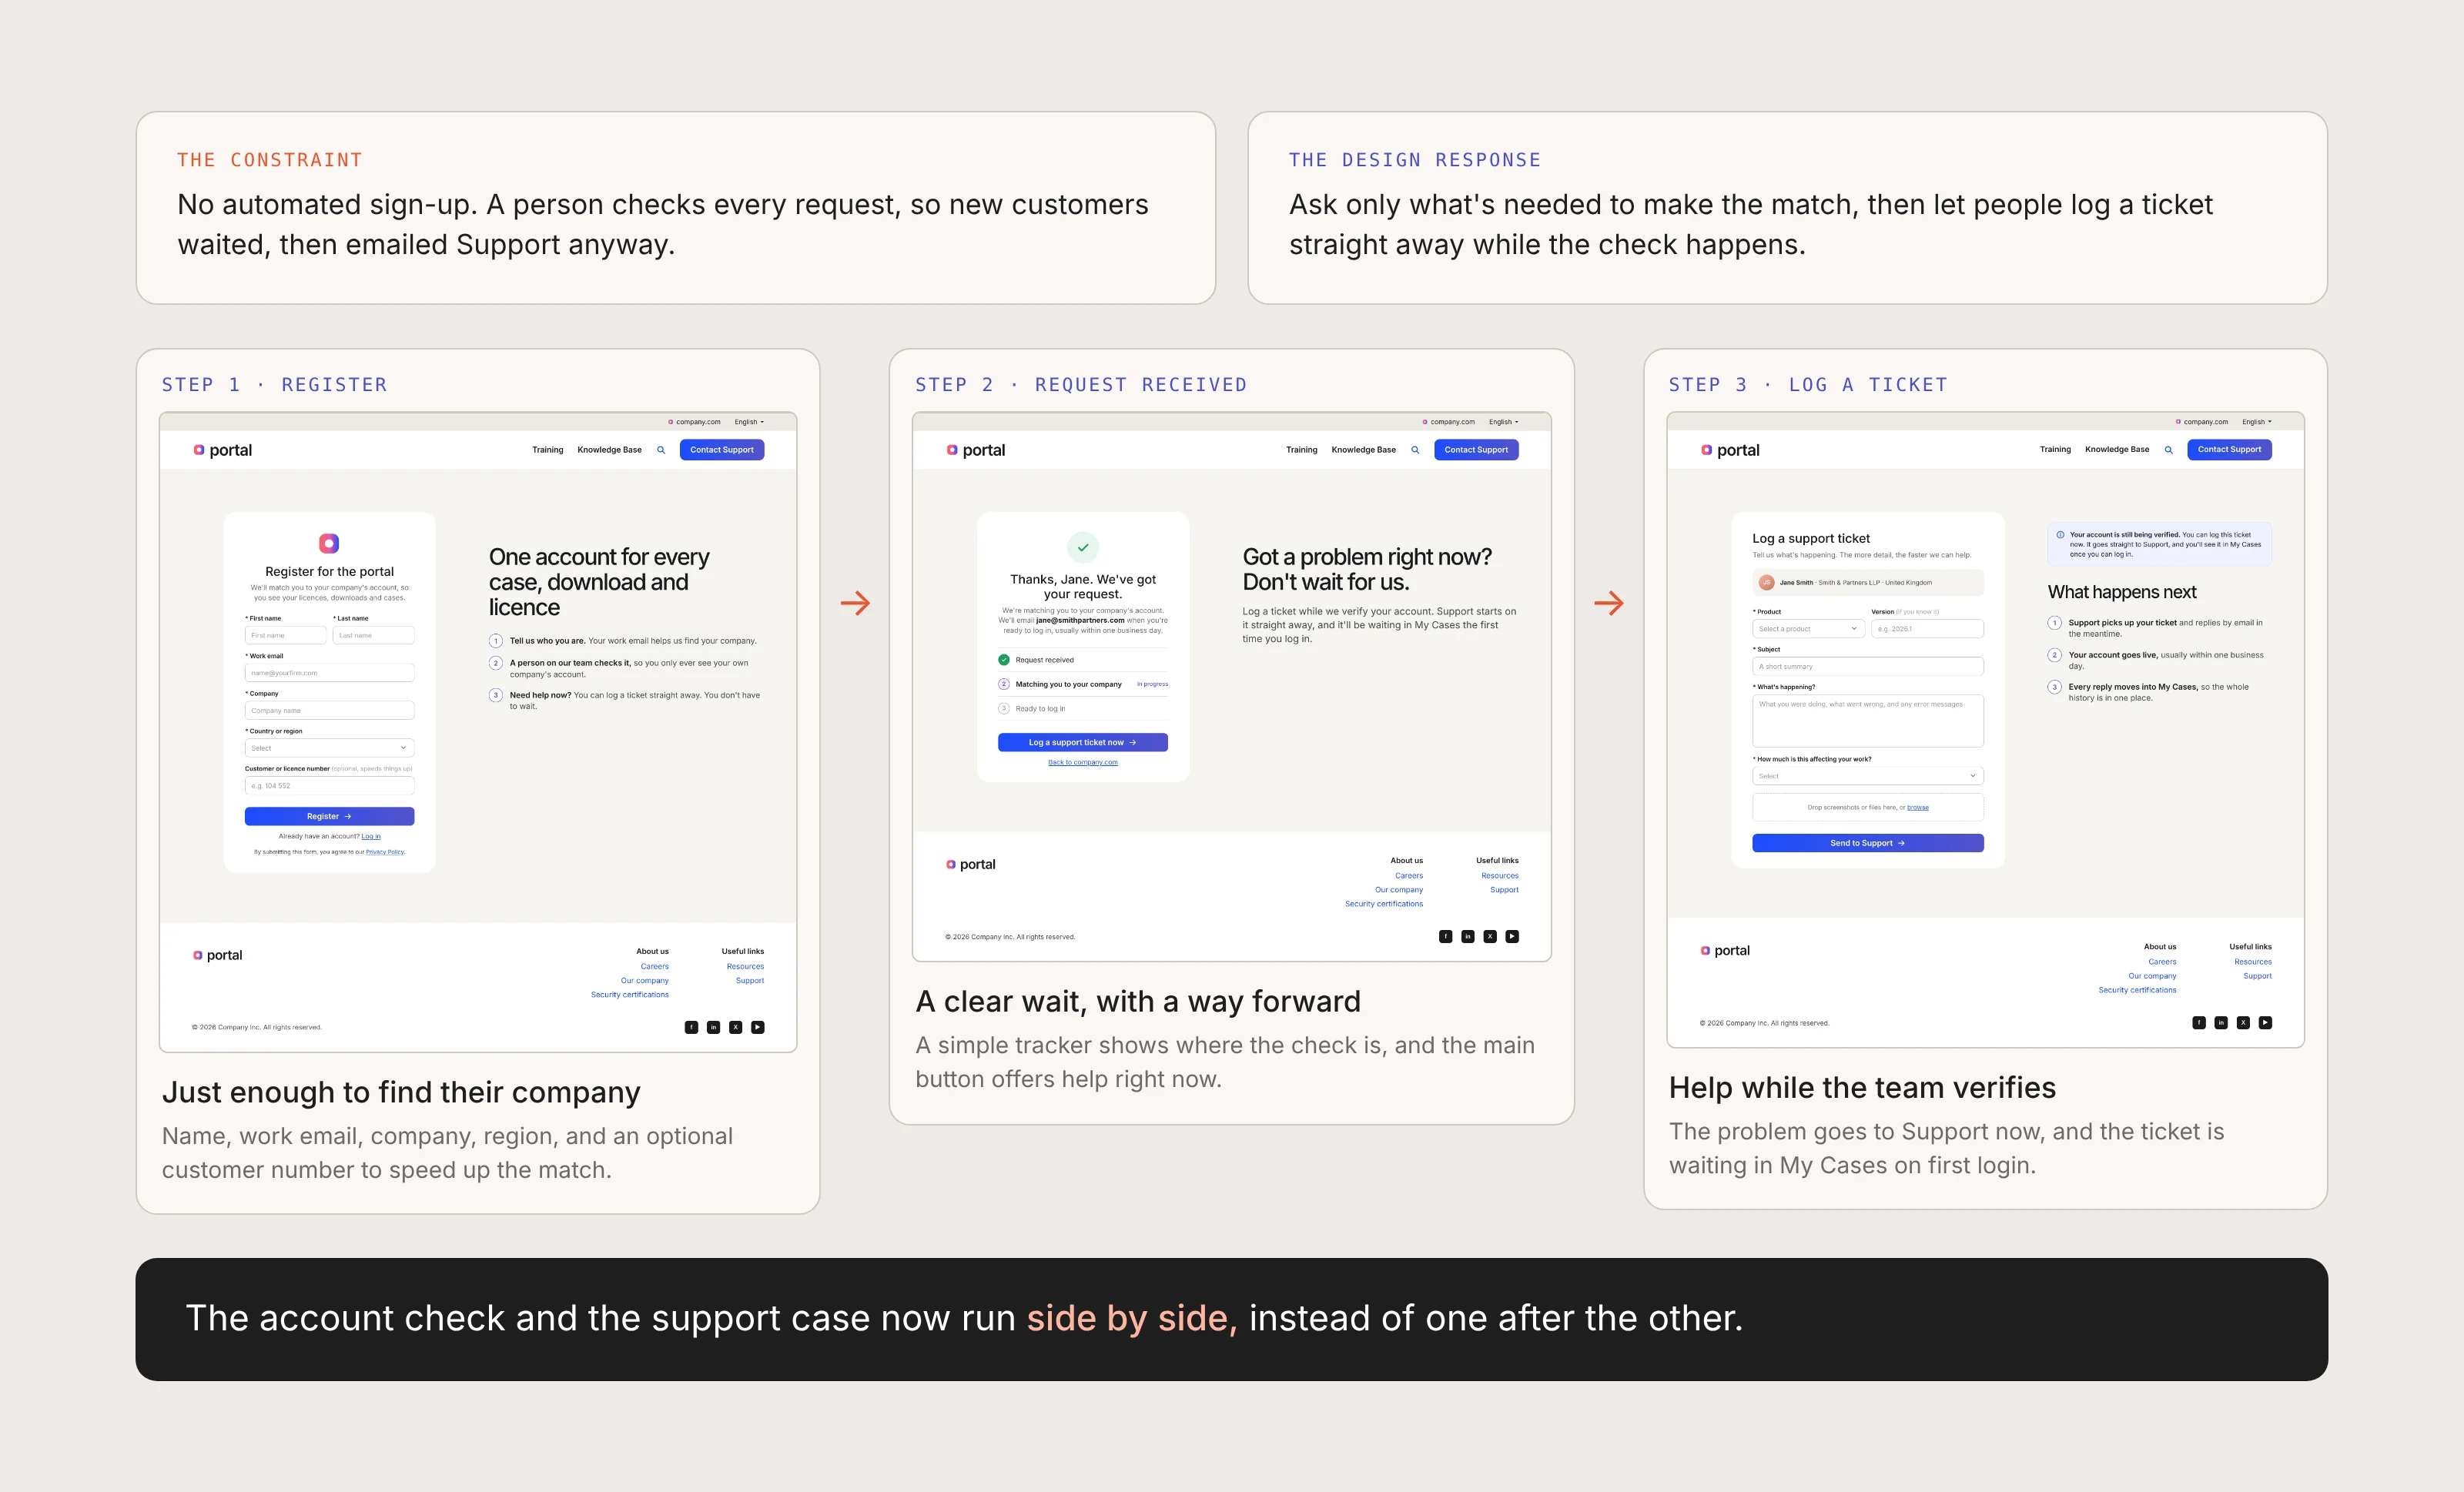The image size is (2464, 1492).
Task: Click JS avatar beside Jane Smith
Action: (x=1766, y=582)
